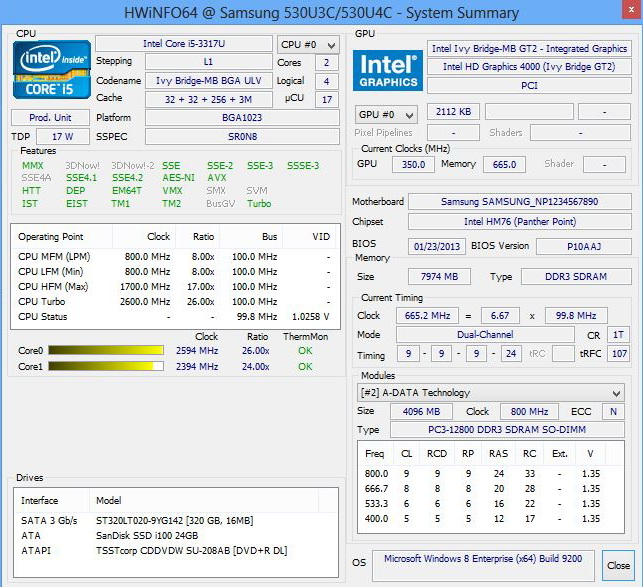Click the Intel Ivy Bridge-MB GT2 field

(529, 48)
